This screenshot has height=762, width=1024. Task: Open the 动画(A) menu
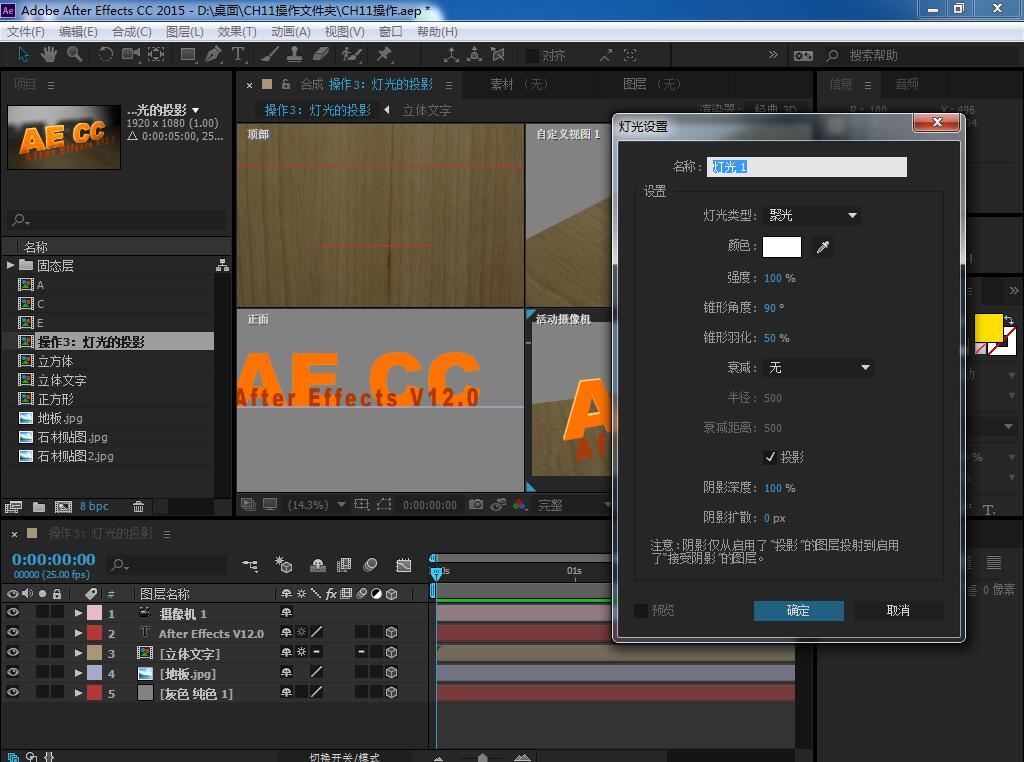pos(291,31)
